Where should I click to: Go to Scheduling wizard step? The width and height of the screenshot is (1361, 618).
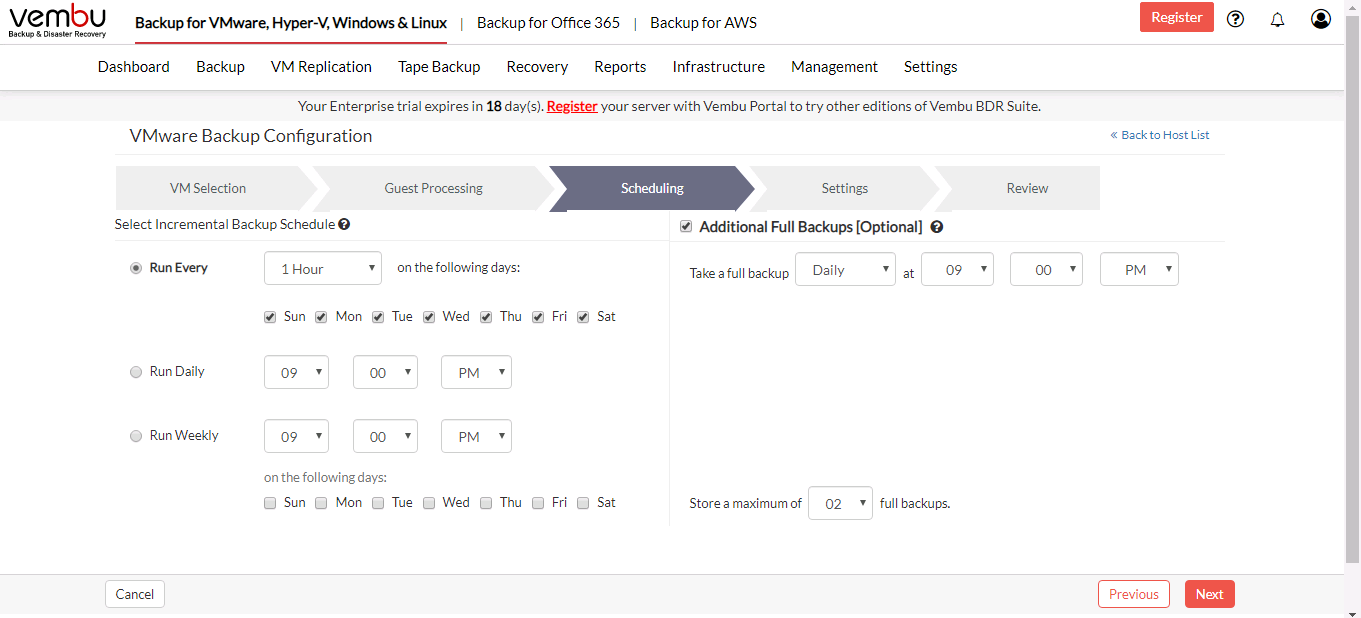(652, 188)
